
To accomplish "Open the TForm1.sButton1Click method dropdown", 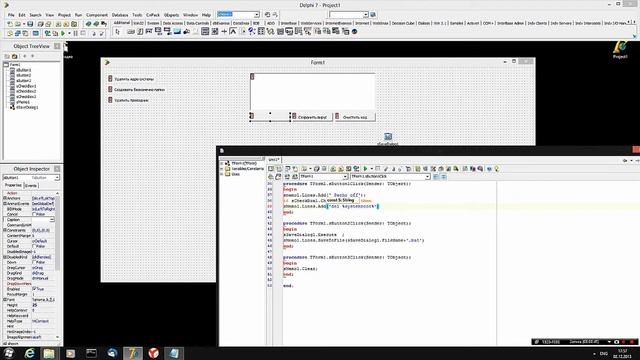I will coord(427,177).
